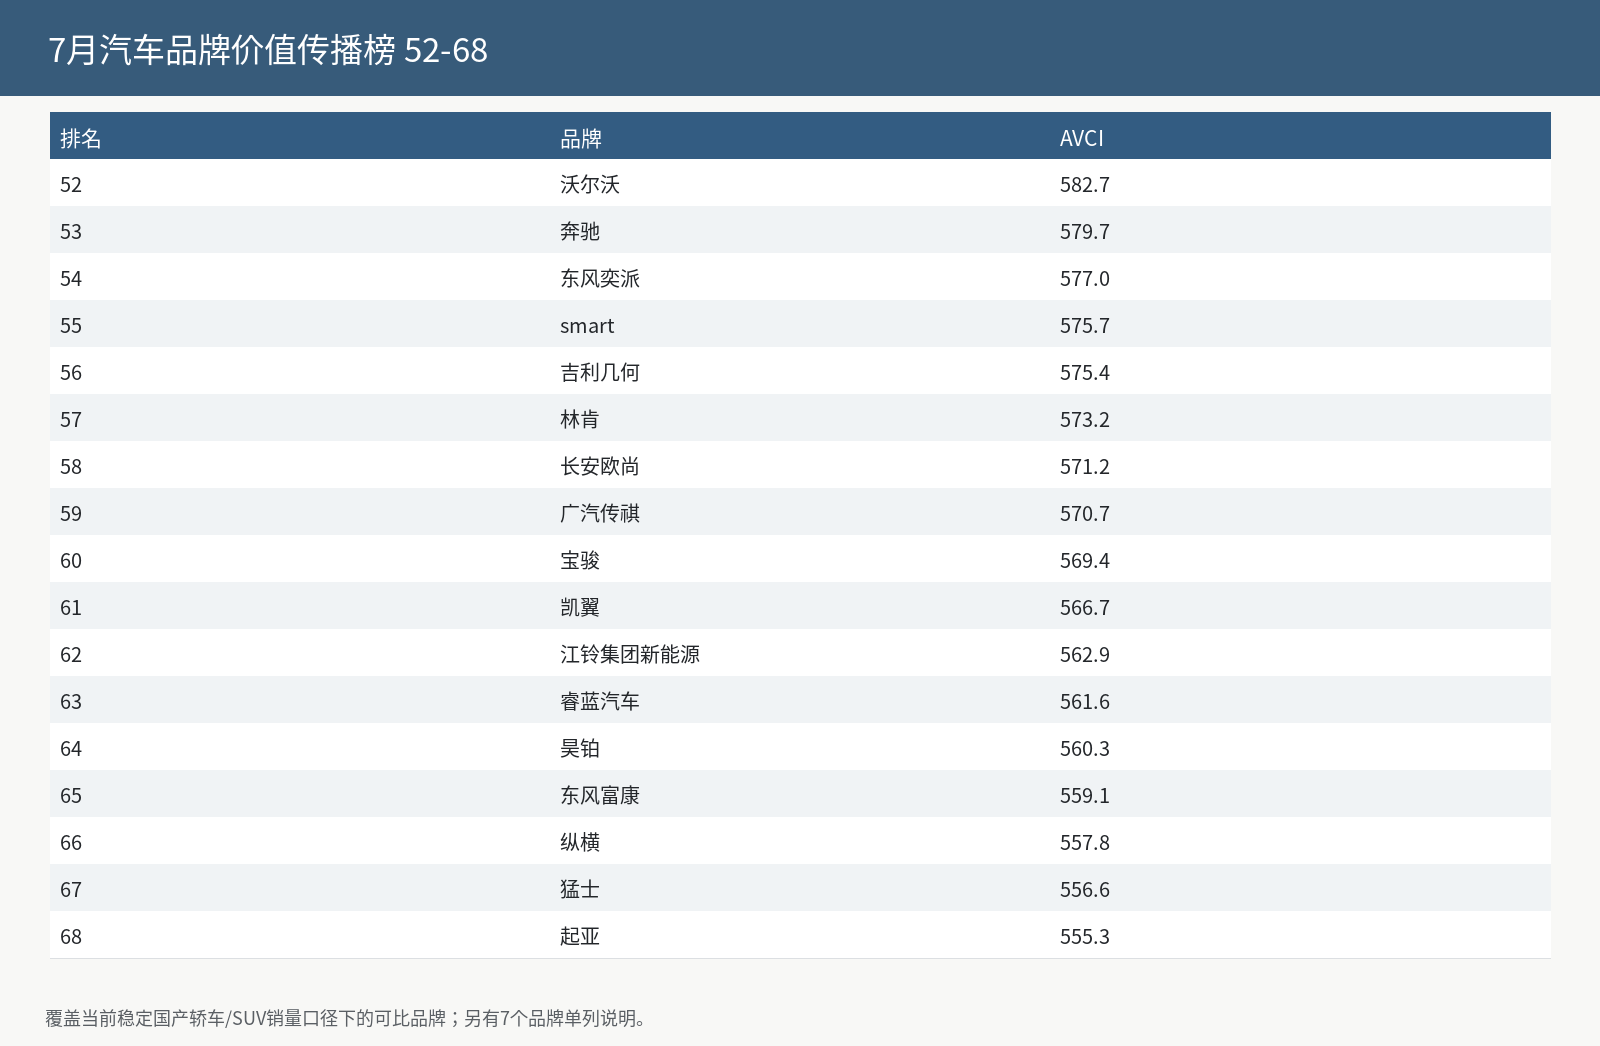
Task: Click the AVCI value "573.2"
Action: [x=1085, y=419]
